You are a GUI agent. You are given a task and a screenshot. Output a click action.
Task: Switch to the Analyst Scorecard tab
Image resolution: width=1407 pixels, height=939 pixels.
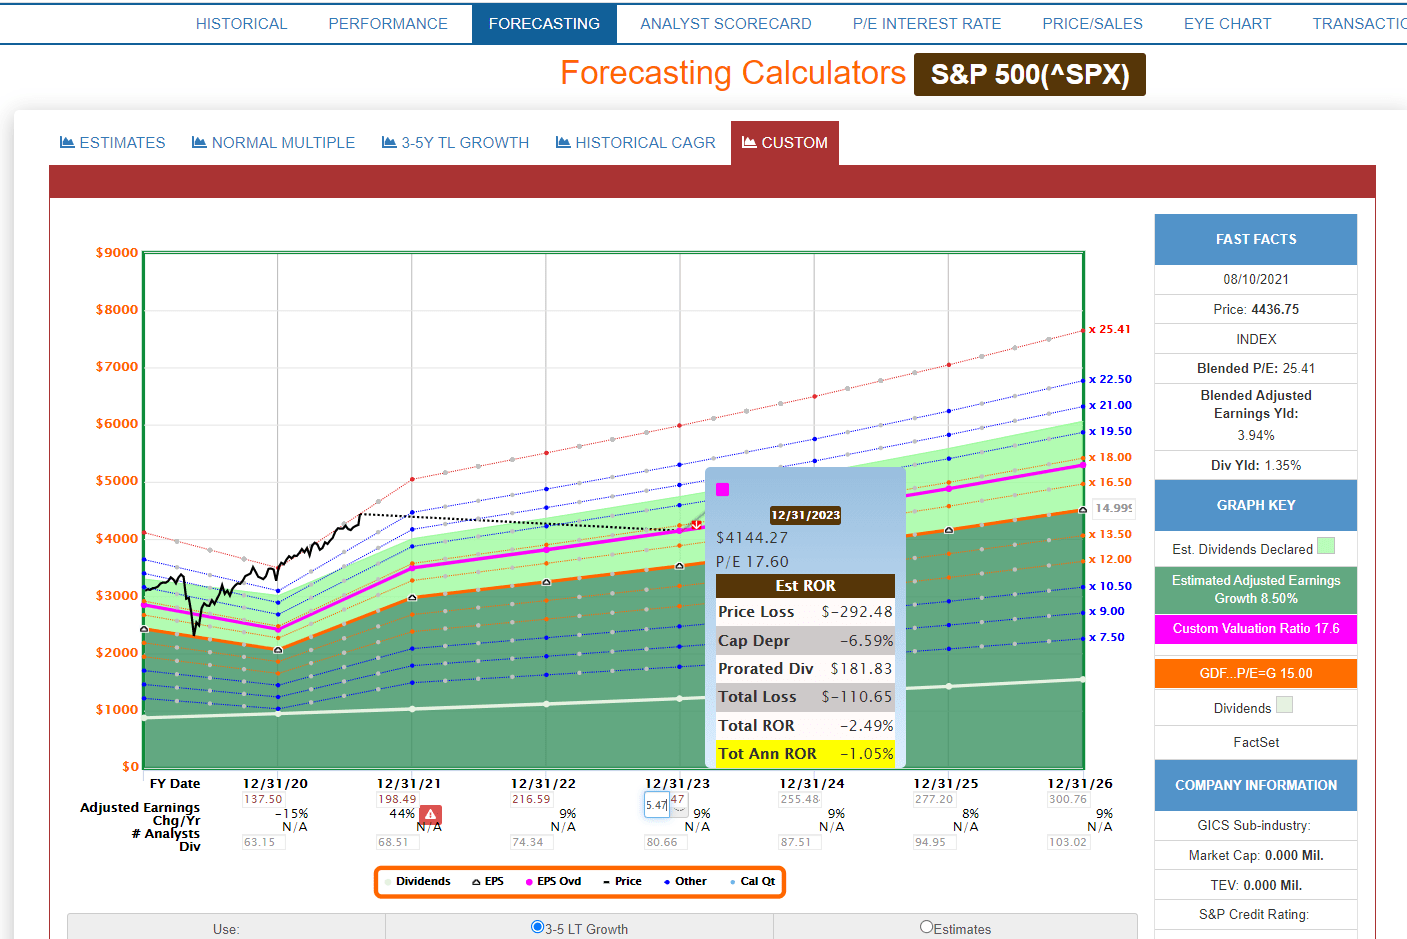click(725, 24)
